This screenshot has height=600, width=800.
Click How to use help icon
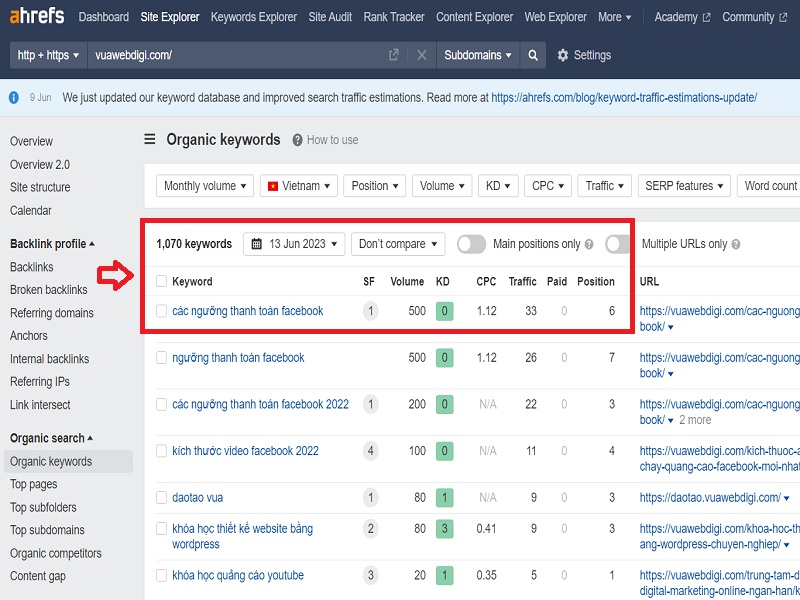(x=297, y=140)
